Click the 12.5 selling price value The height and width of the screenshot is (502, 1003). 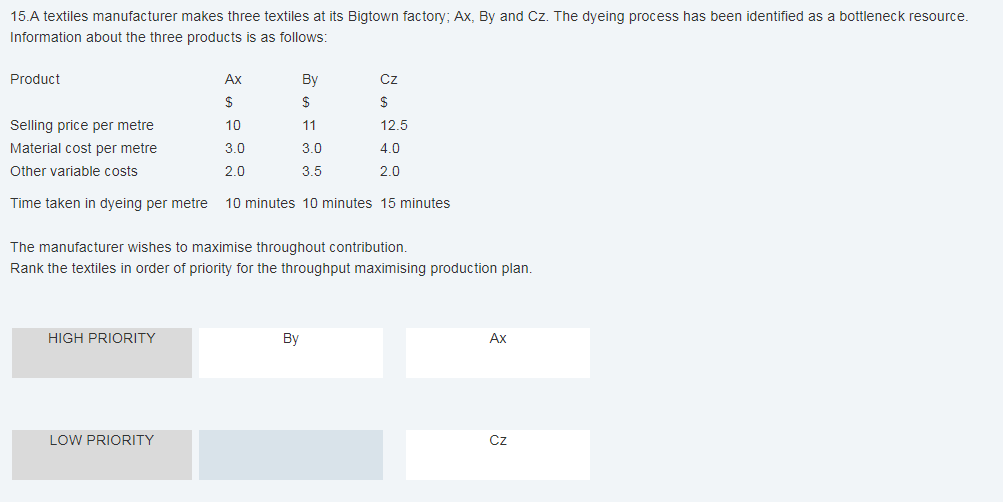point(393,125)
